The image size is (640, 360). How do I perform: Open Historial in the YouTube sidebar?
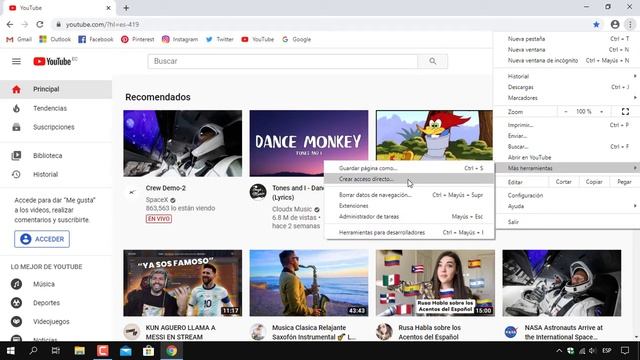tap(56, 174)
